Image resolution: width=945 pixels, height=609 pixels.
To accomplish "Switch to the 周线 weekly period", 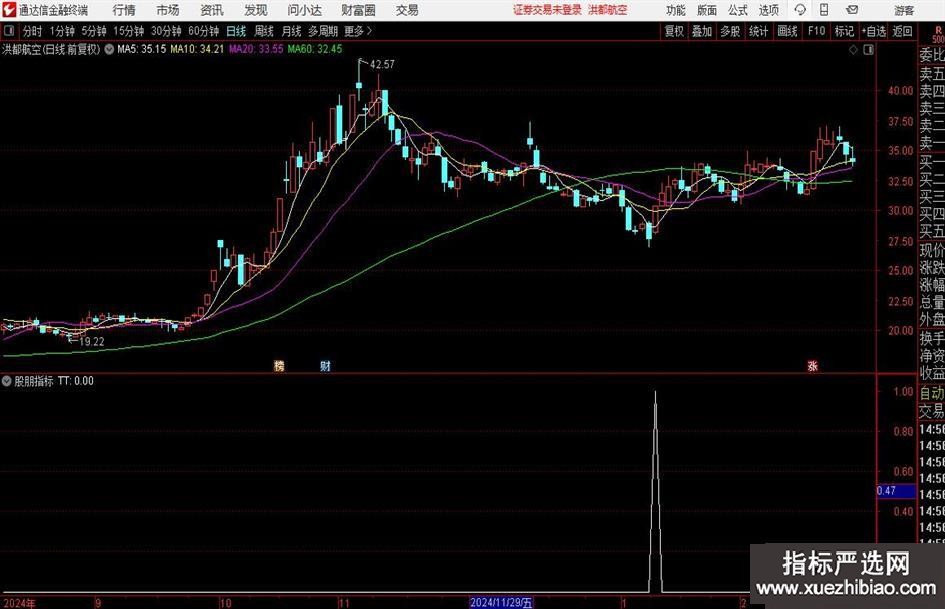I will [x=264, y=31].
